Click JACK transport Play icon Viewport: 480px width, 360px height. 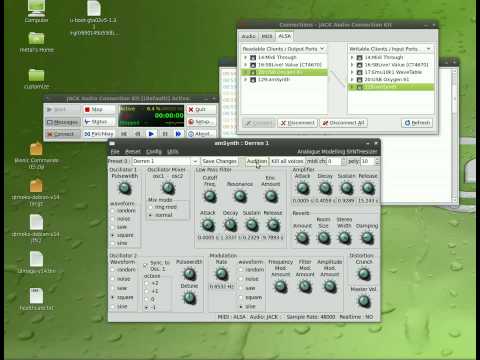pos(151,134)
